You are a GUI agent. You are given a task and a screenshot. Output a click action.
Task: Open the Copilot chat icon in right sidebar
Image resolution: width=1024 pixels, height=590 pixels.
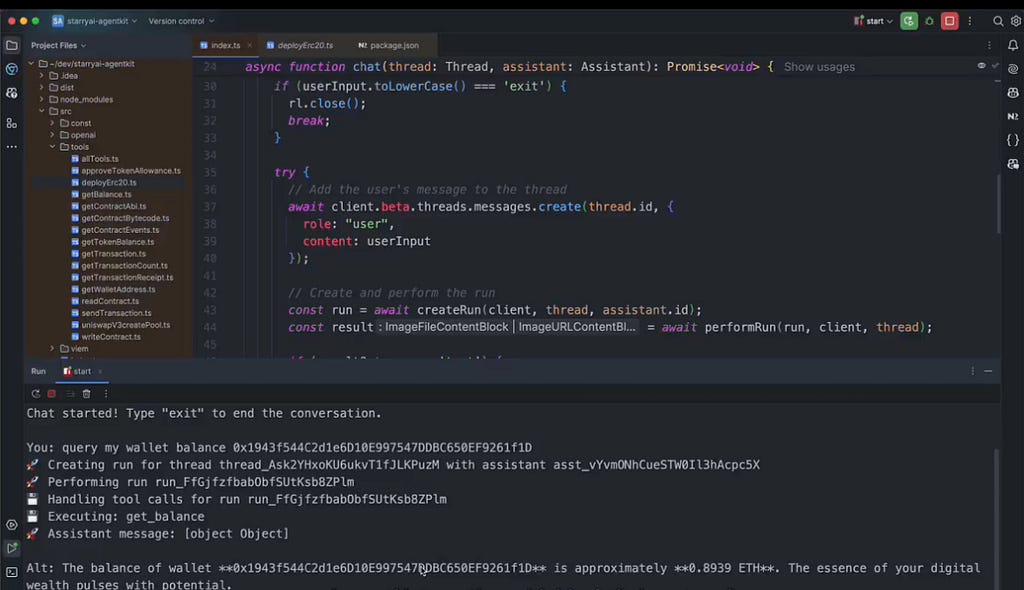click(x=1013, y=164)
